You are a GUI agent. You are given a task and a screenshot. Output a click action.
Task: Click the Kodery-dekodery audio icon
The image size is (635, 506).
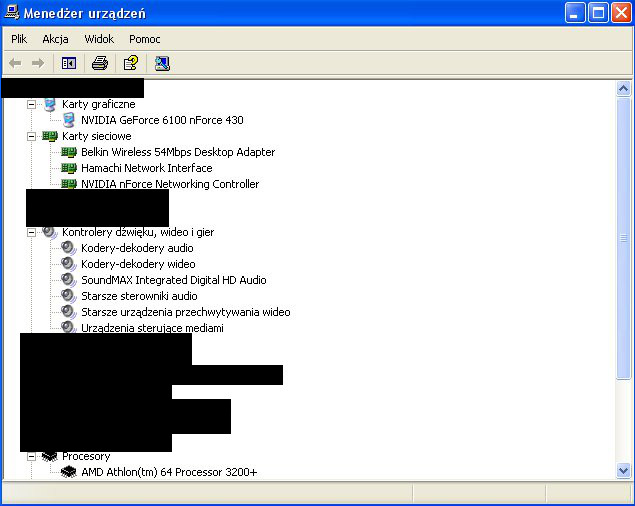click(x=69, y=248)
